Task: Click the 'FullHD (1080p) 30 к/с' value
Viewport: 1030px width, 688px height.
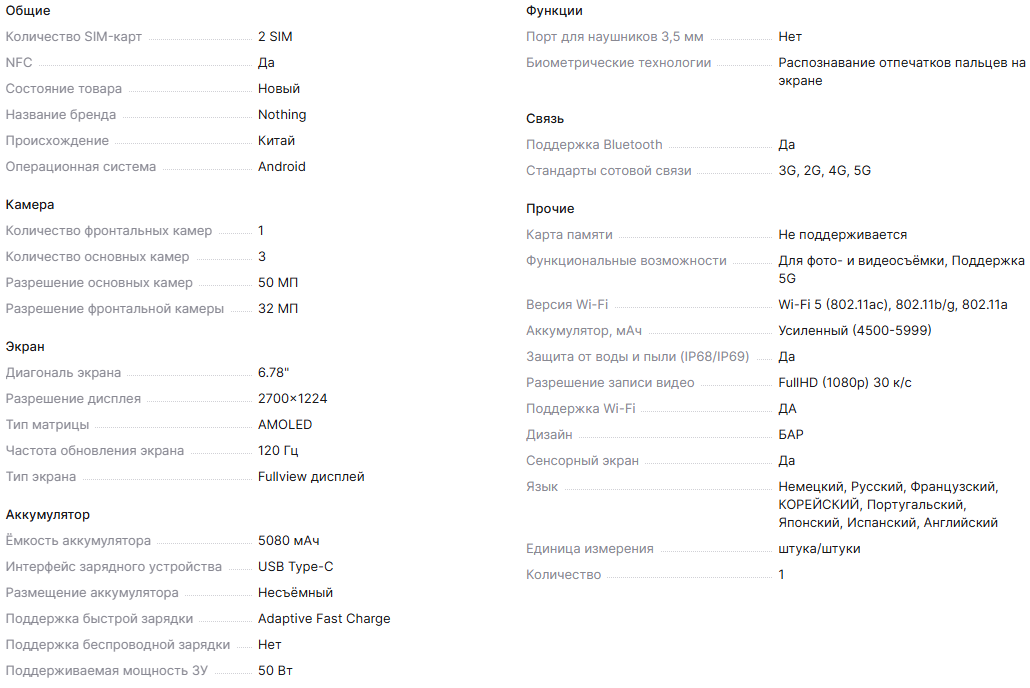Action: (845, 383)
